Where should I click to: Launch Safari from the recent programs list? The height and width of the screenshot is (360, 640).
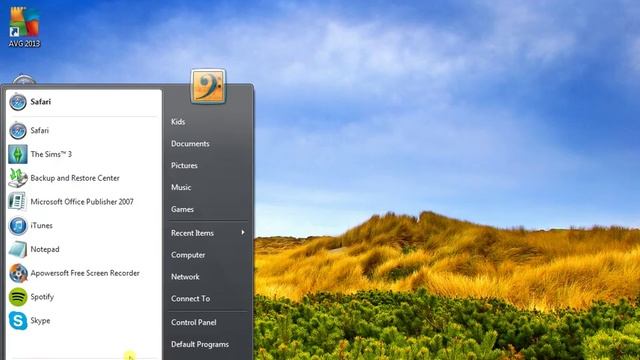[x=39, y=131]
